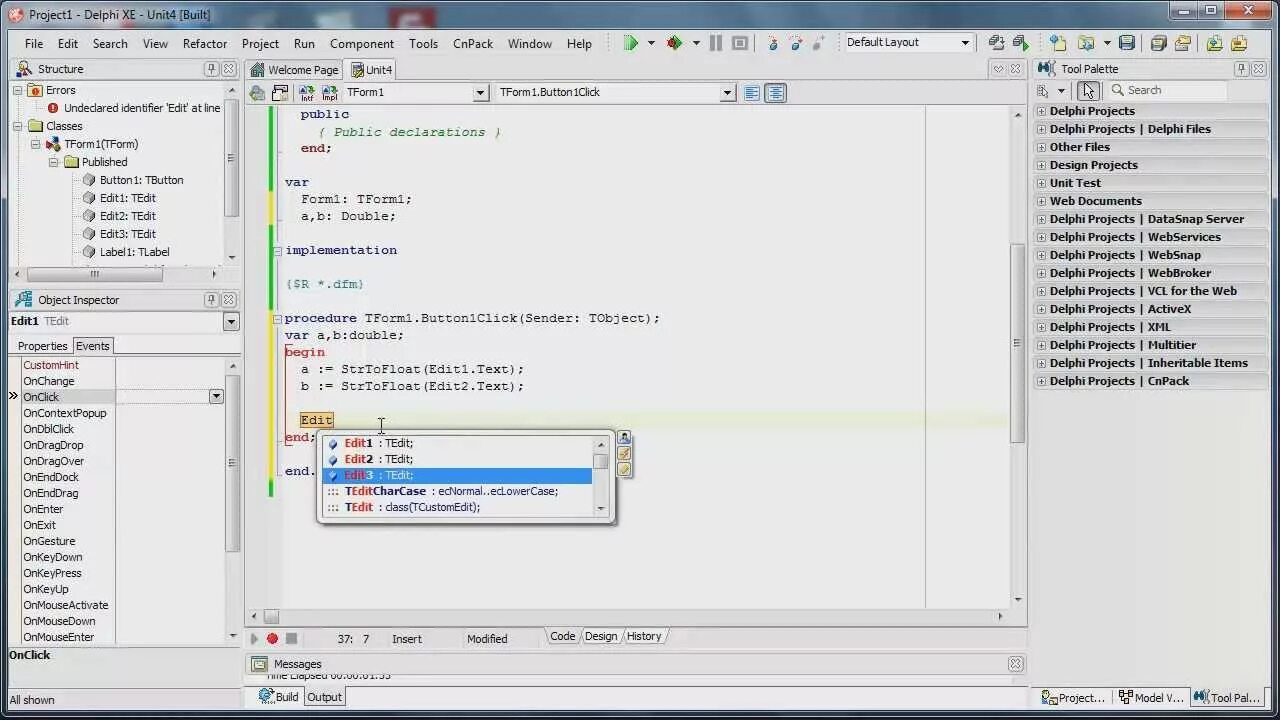
Task: Collapse the Errors node in Structure
Action: tap(18, 90)
